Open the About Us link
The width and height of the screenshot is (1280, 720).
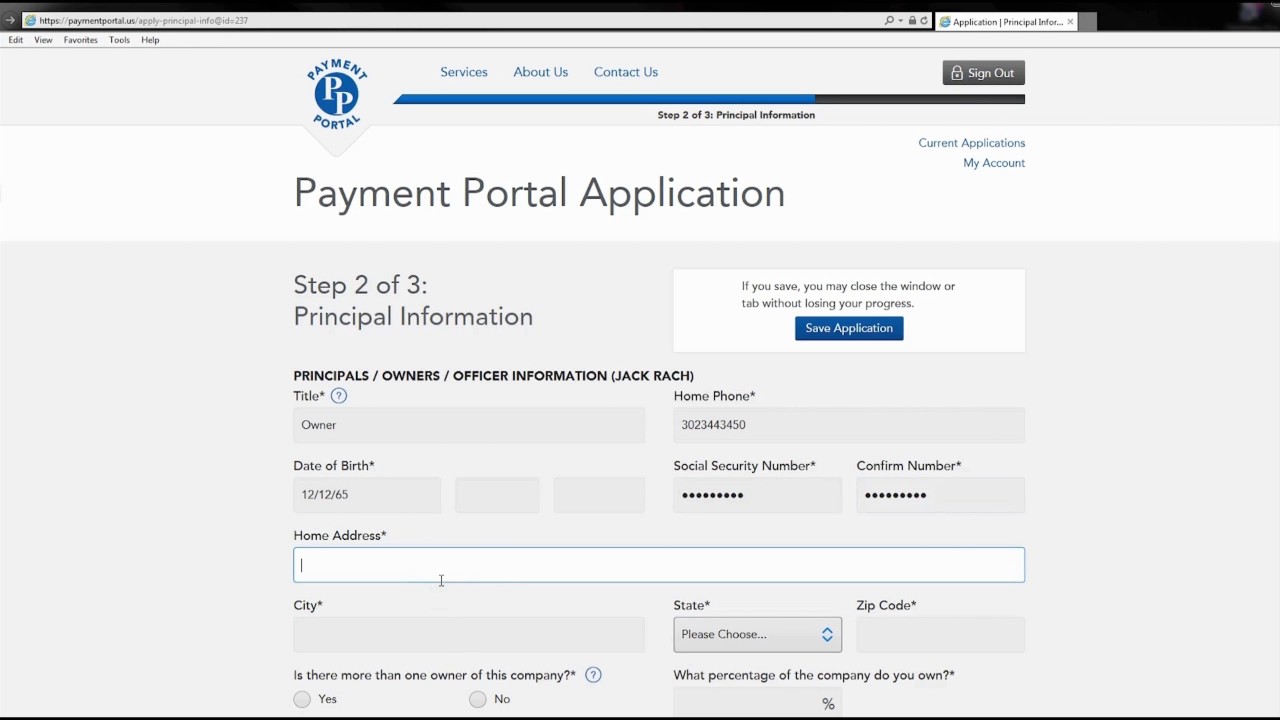pyautogui.click(x=540, y=72)
